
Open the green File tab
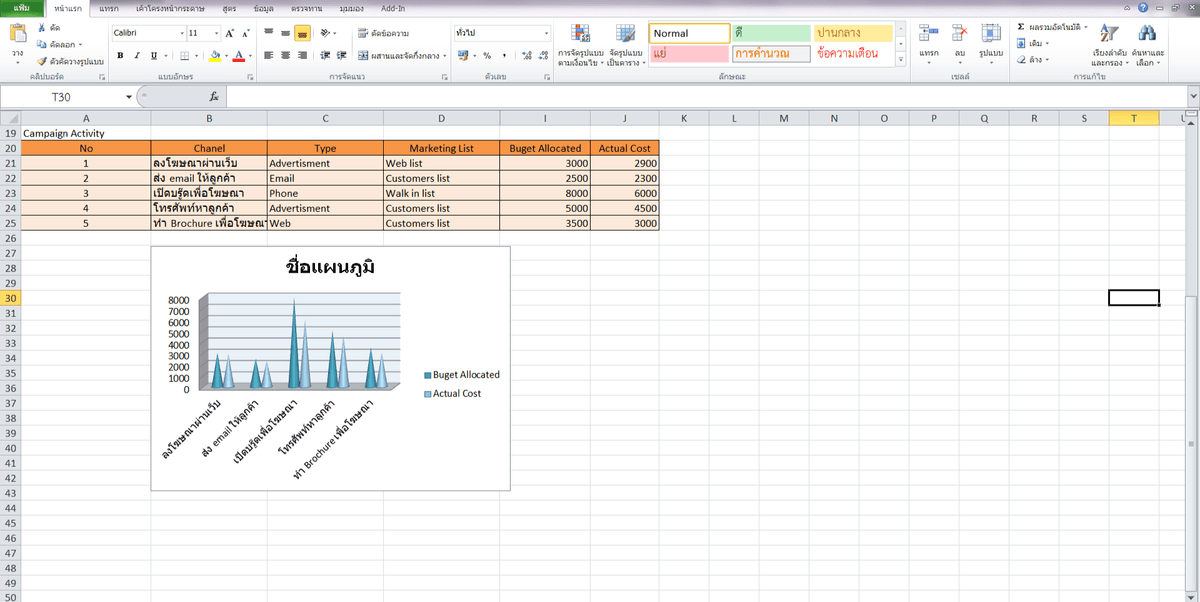click(22, 8)
